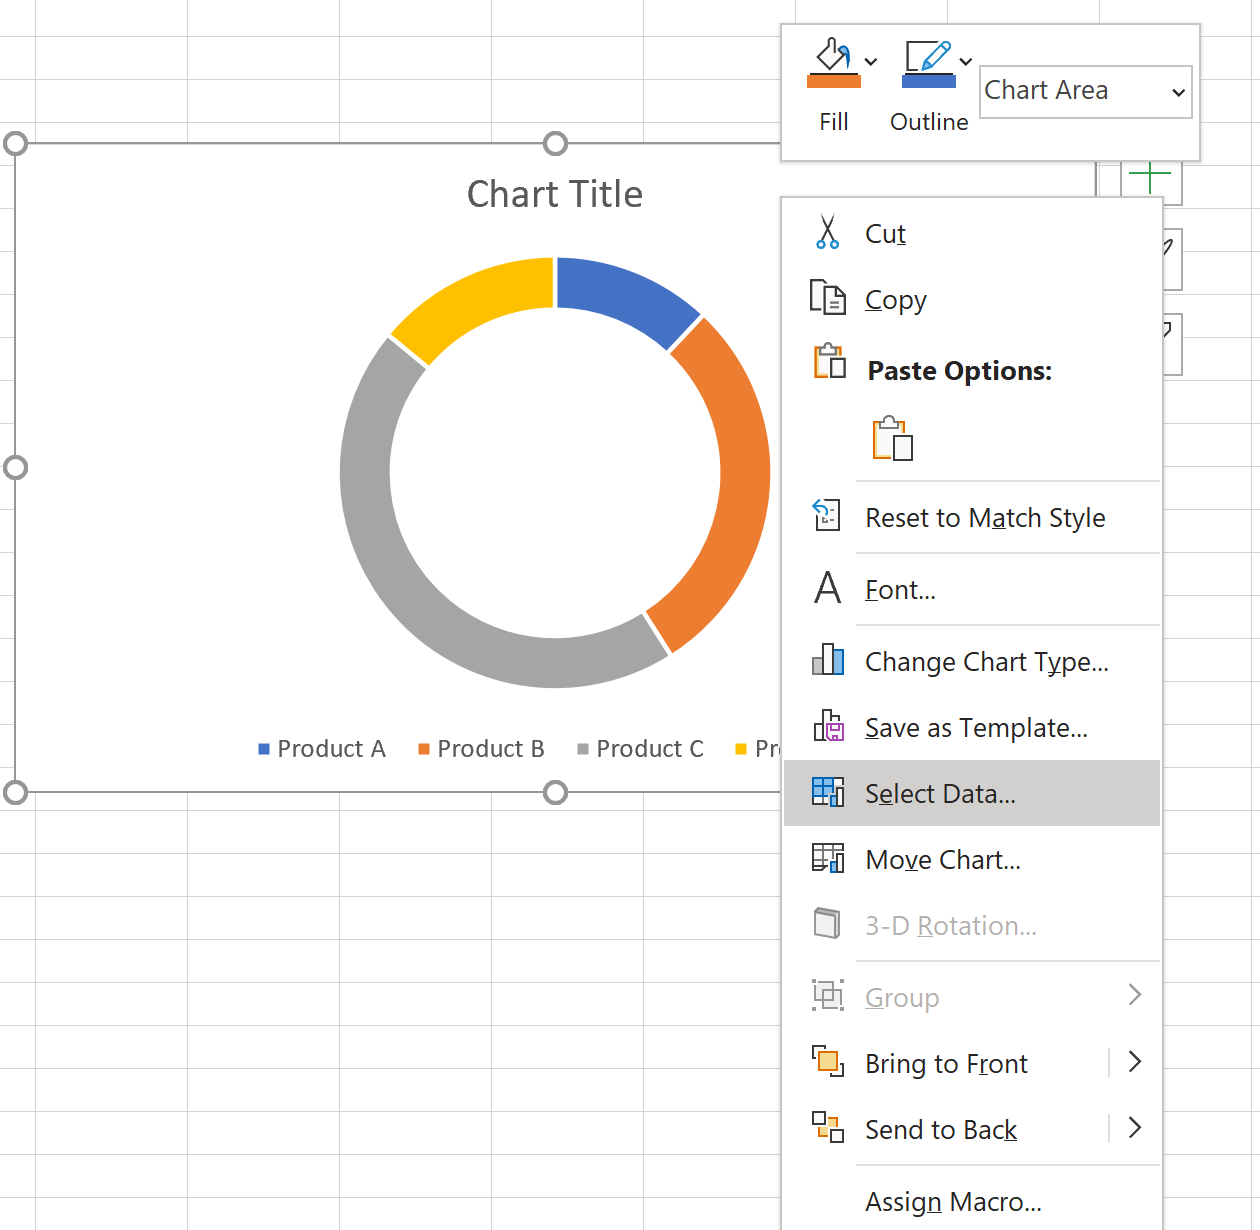The width and height of the screenshot is (1260, 1230).
Task: Click the Change Chart Type icon
Action: (x=828, y=660)
